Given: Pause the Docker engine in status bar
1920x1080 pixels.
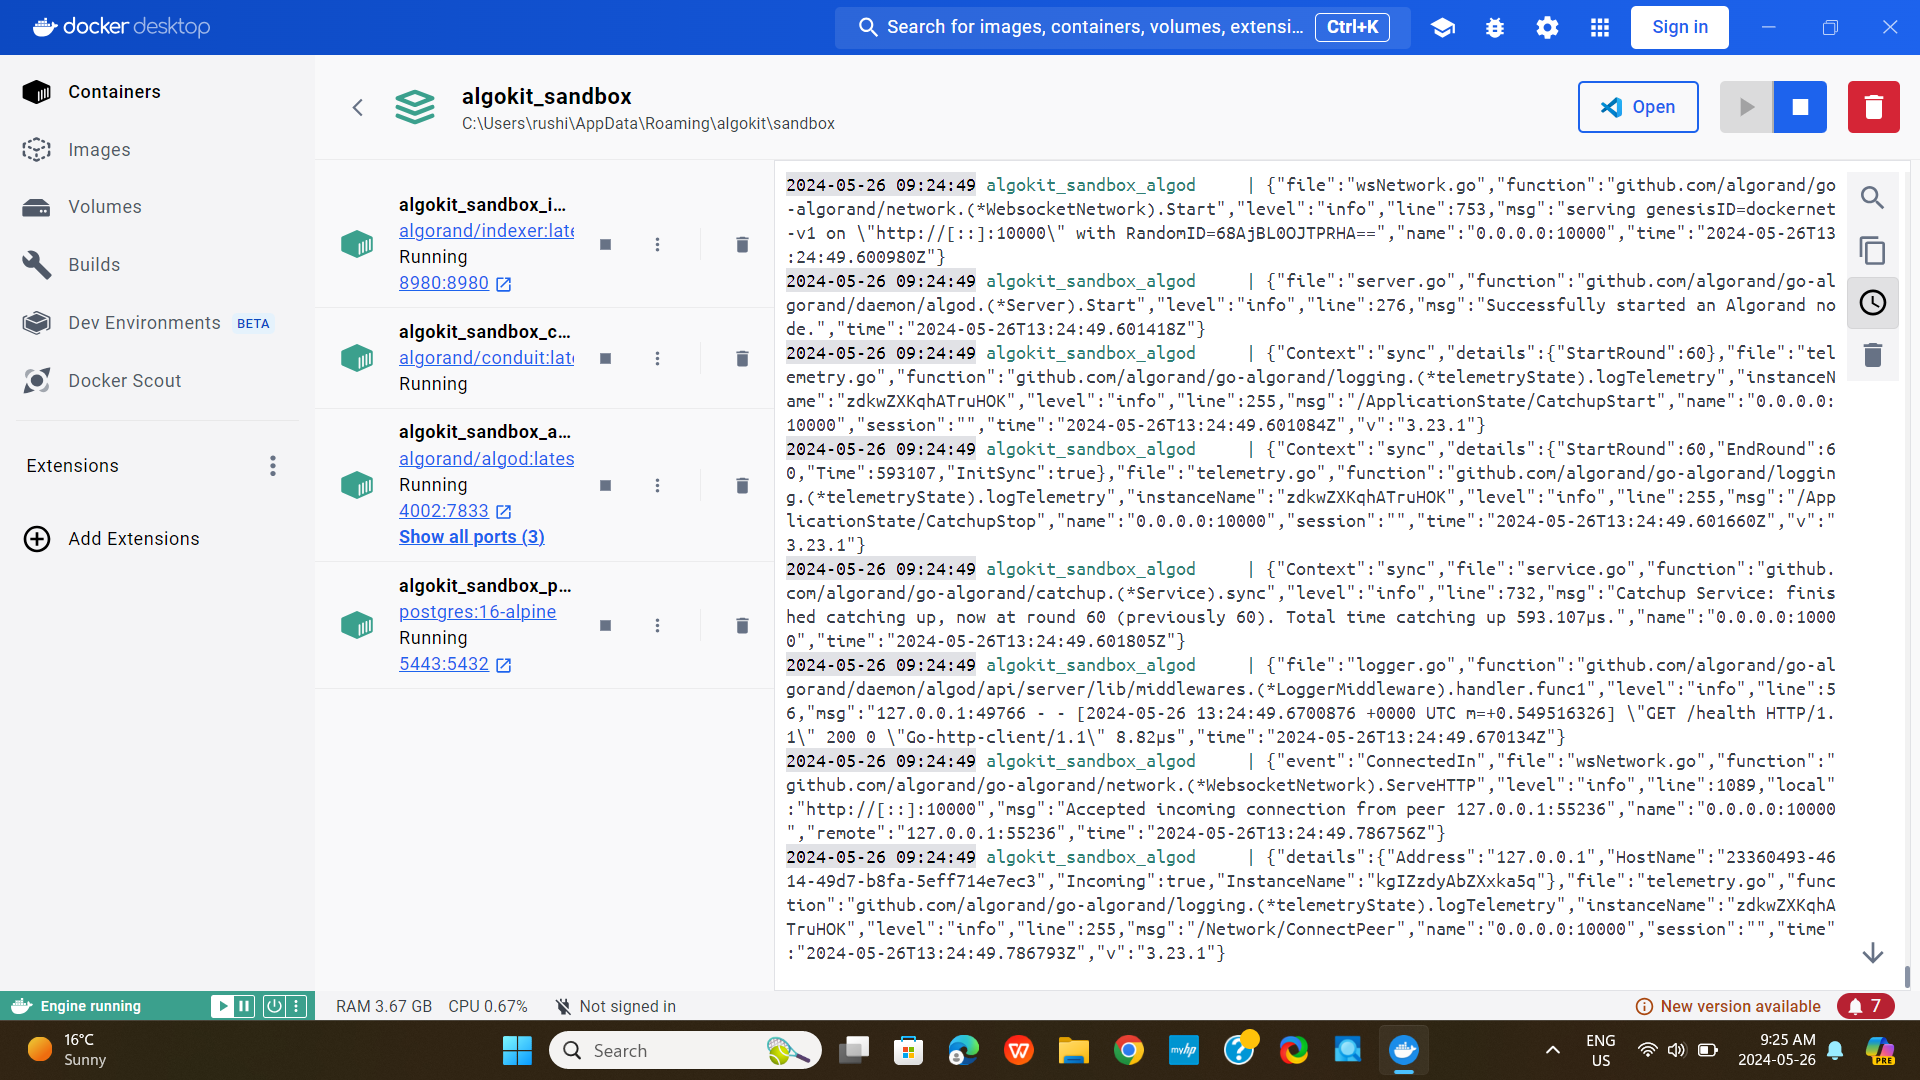Looking at the screenshot, I should point(245,1006).
